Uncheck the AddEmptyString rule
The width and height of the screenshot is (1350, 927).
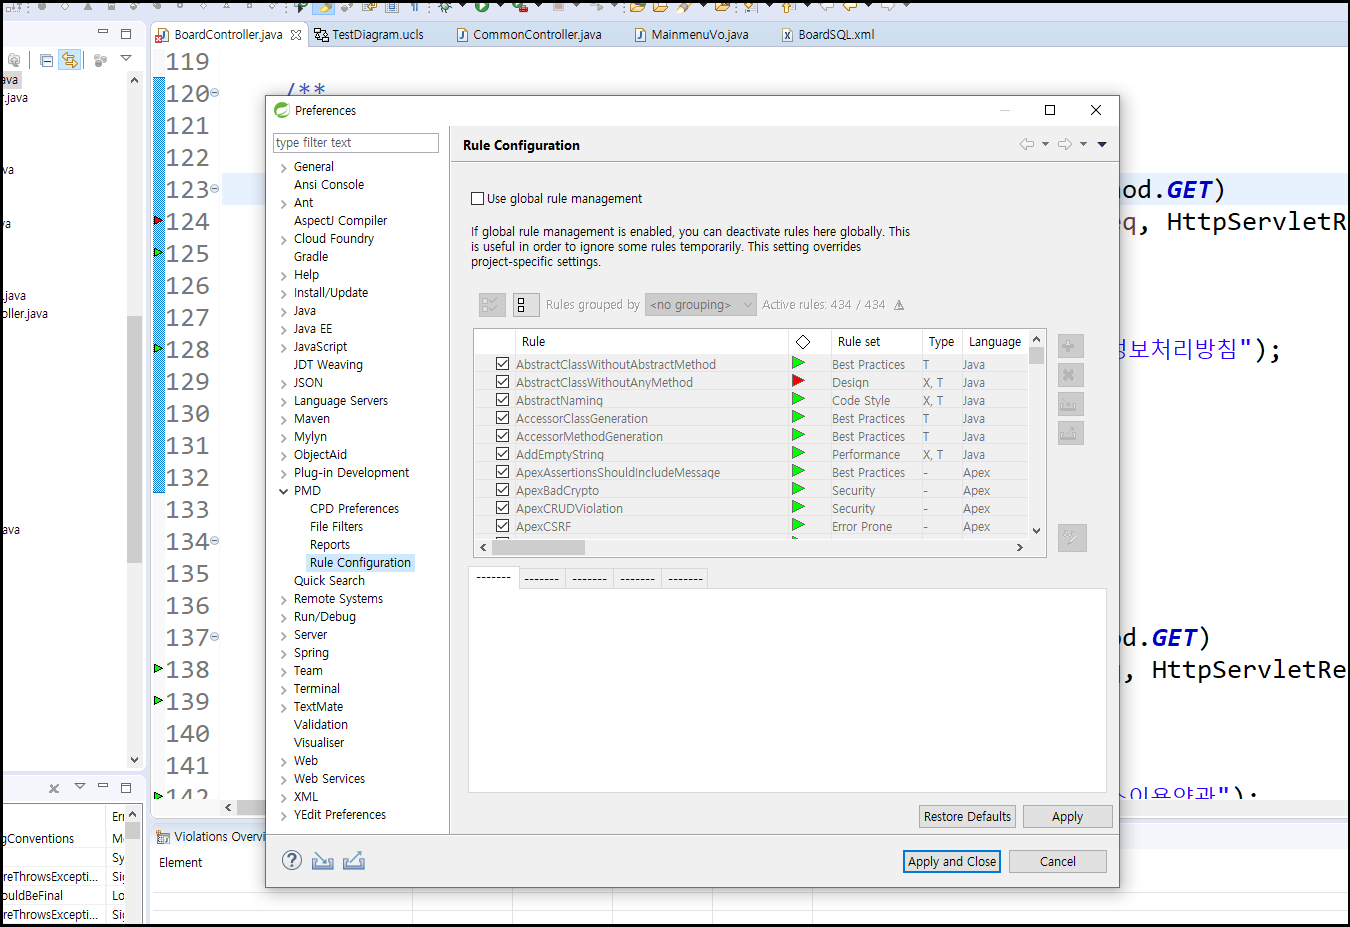[x=502, y=454]
